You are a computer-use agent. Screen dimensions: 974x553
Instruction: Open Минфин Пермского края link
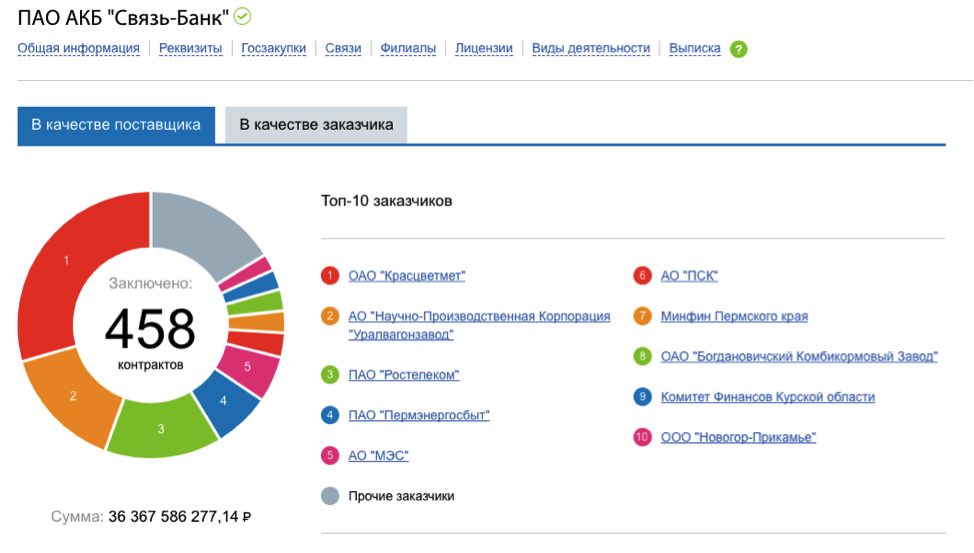[734, 316]
